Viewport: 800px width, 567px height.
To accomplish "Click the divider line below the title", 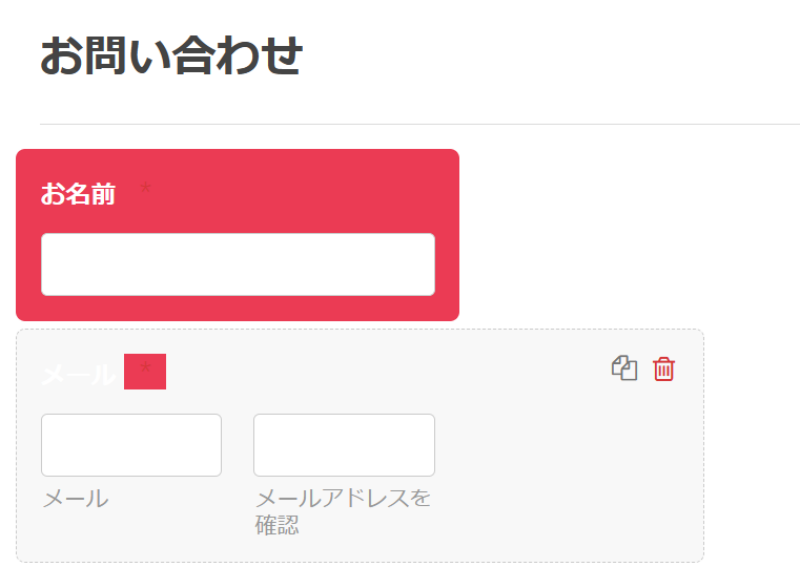I will point(419,124).
